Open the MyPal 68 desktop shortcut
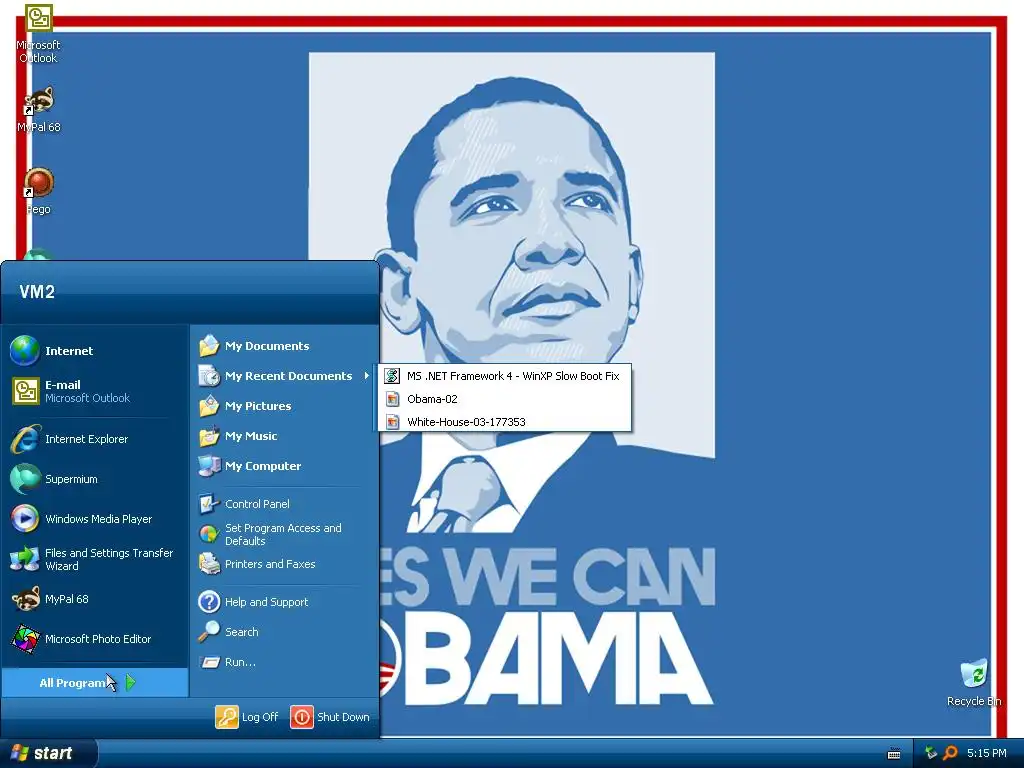This screenshot has height=768, width=1024. coord(39,109)
